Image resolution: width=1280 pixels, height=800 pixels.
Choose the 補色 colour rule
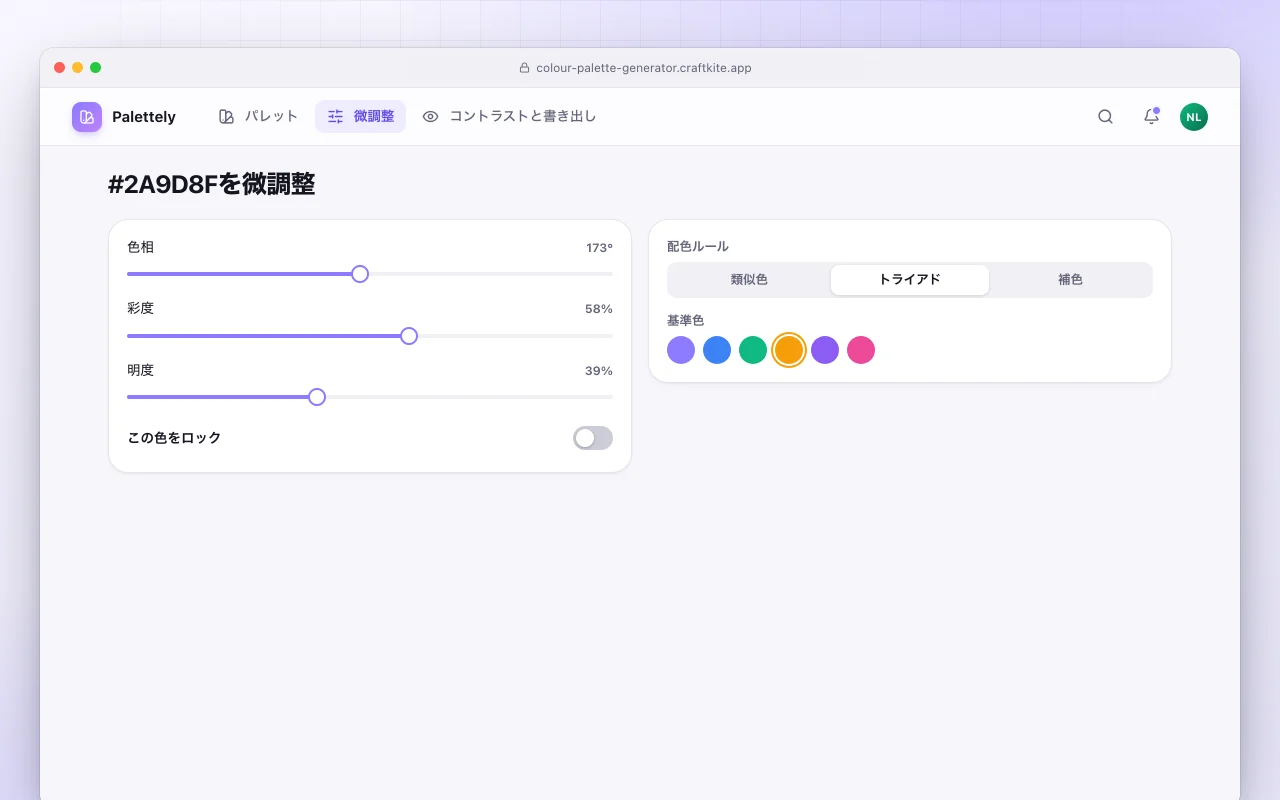click(1070, 280)
